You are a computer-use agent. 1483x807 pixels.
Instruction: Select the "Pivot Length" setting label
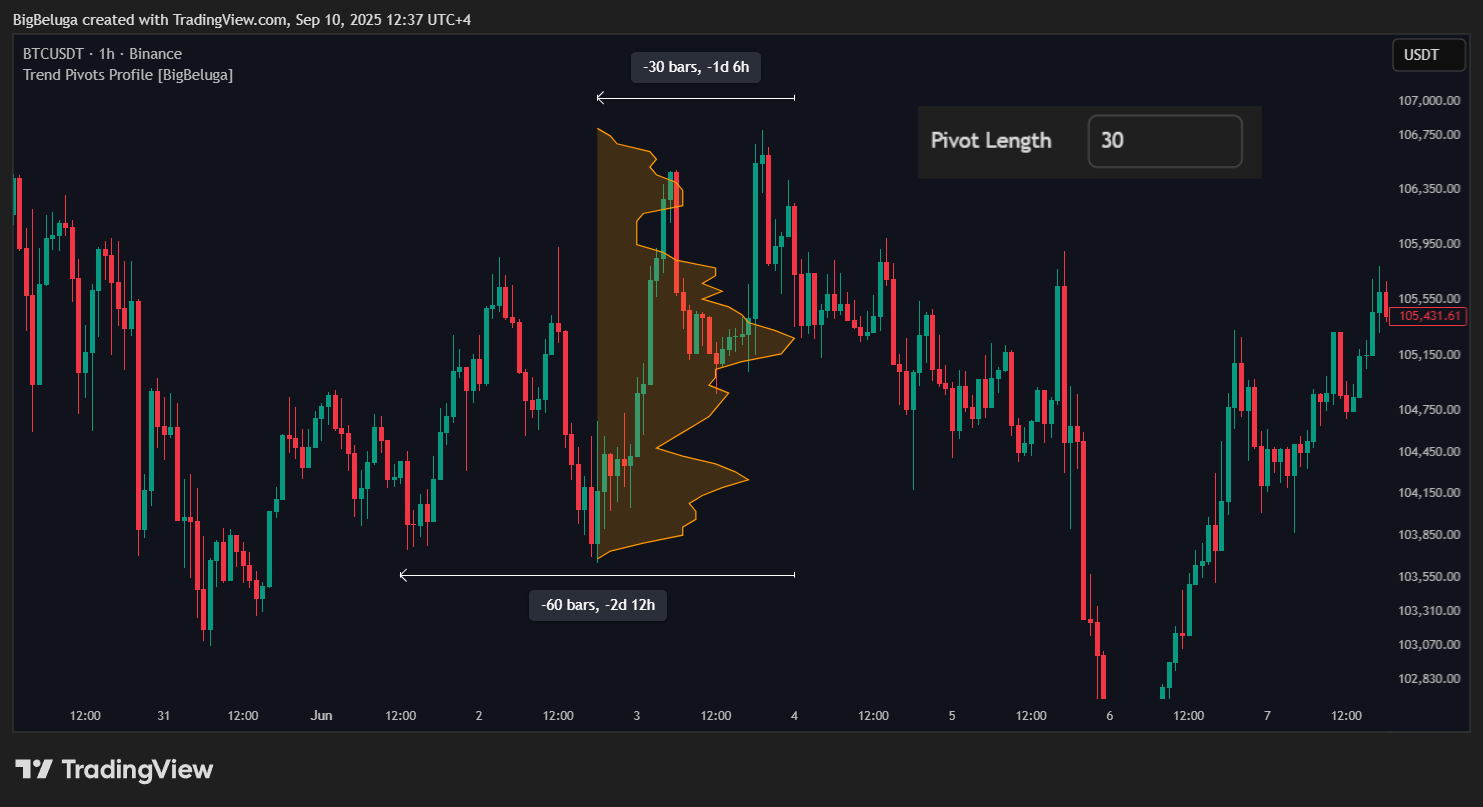(x=991, y=141)
